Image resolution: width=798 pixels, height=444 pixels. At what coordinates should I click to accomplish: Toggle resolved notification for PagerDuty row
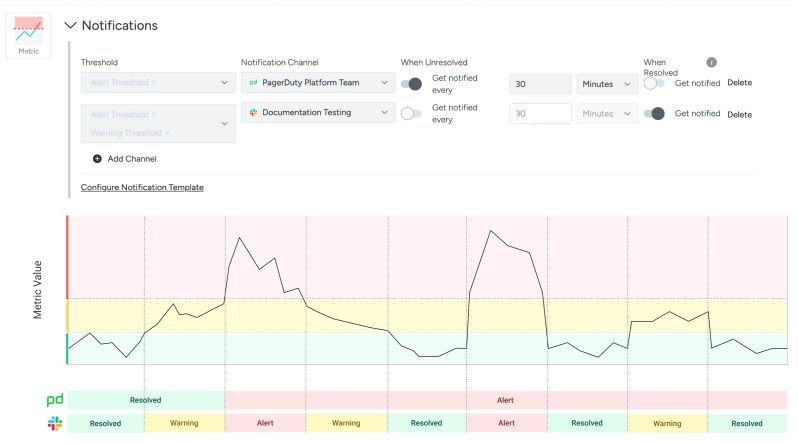tap(654, 84)
